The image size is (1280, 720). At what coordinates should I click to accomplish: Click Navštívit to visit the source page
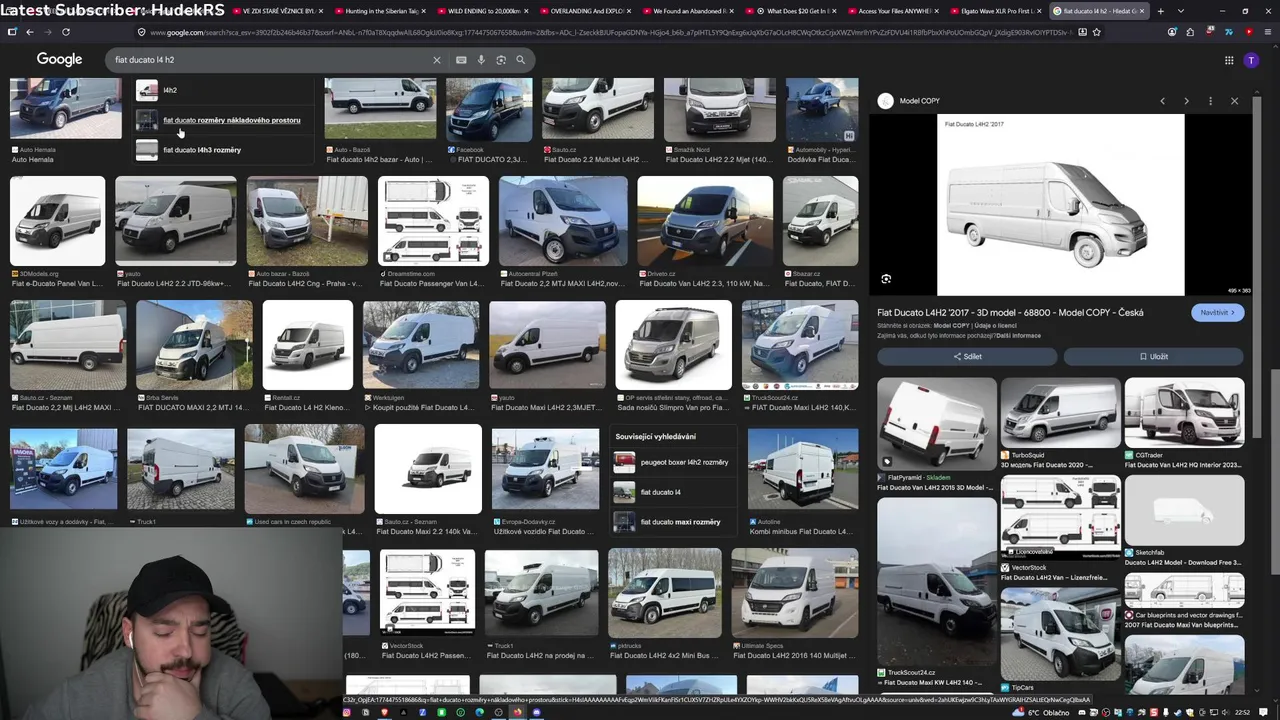pyautogui.click(x=1217, y=313)
